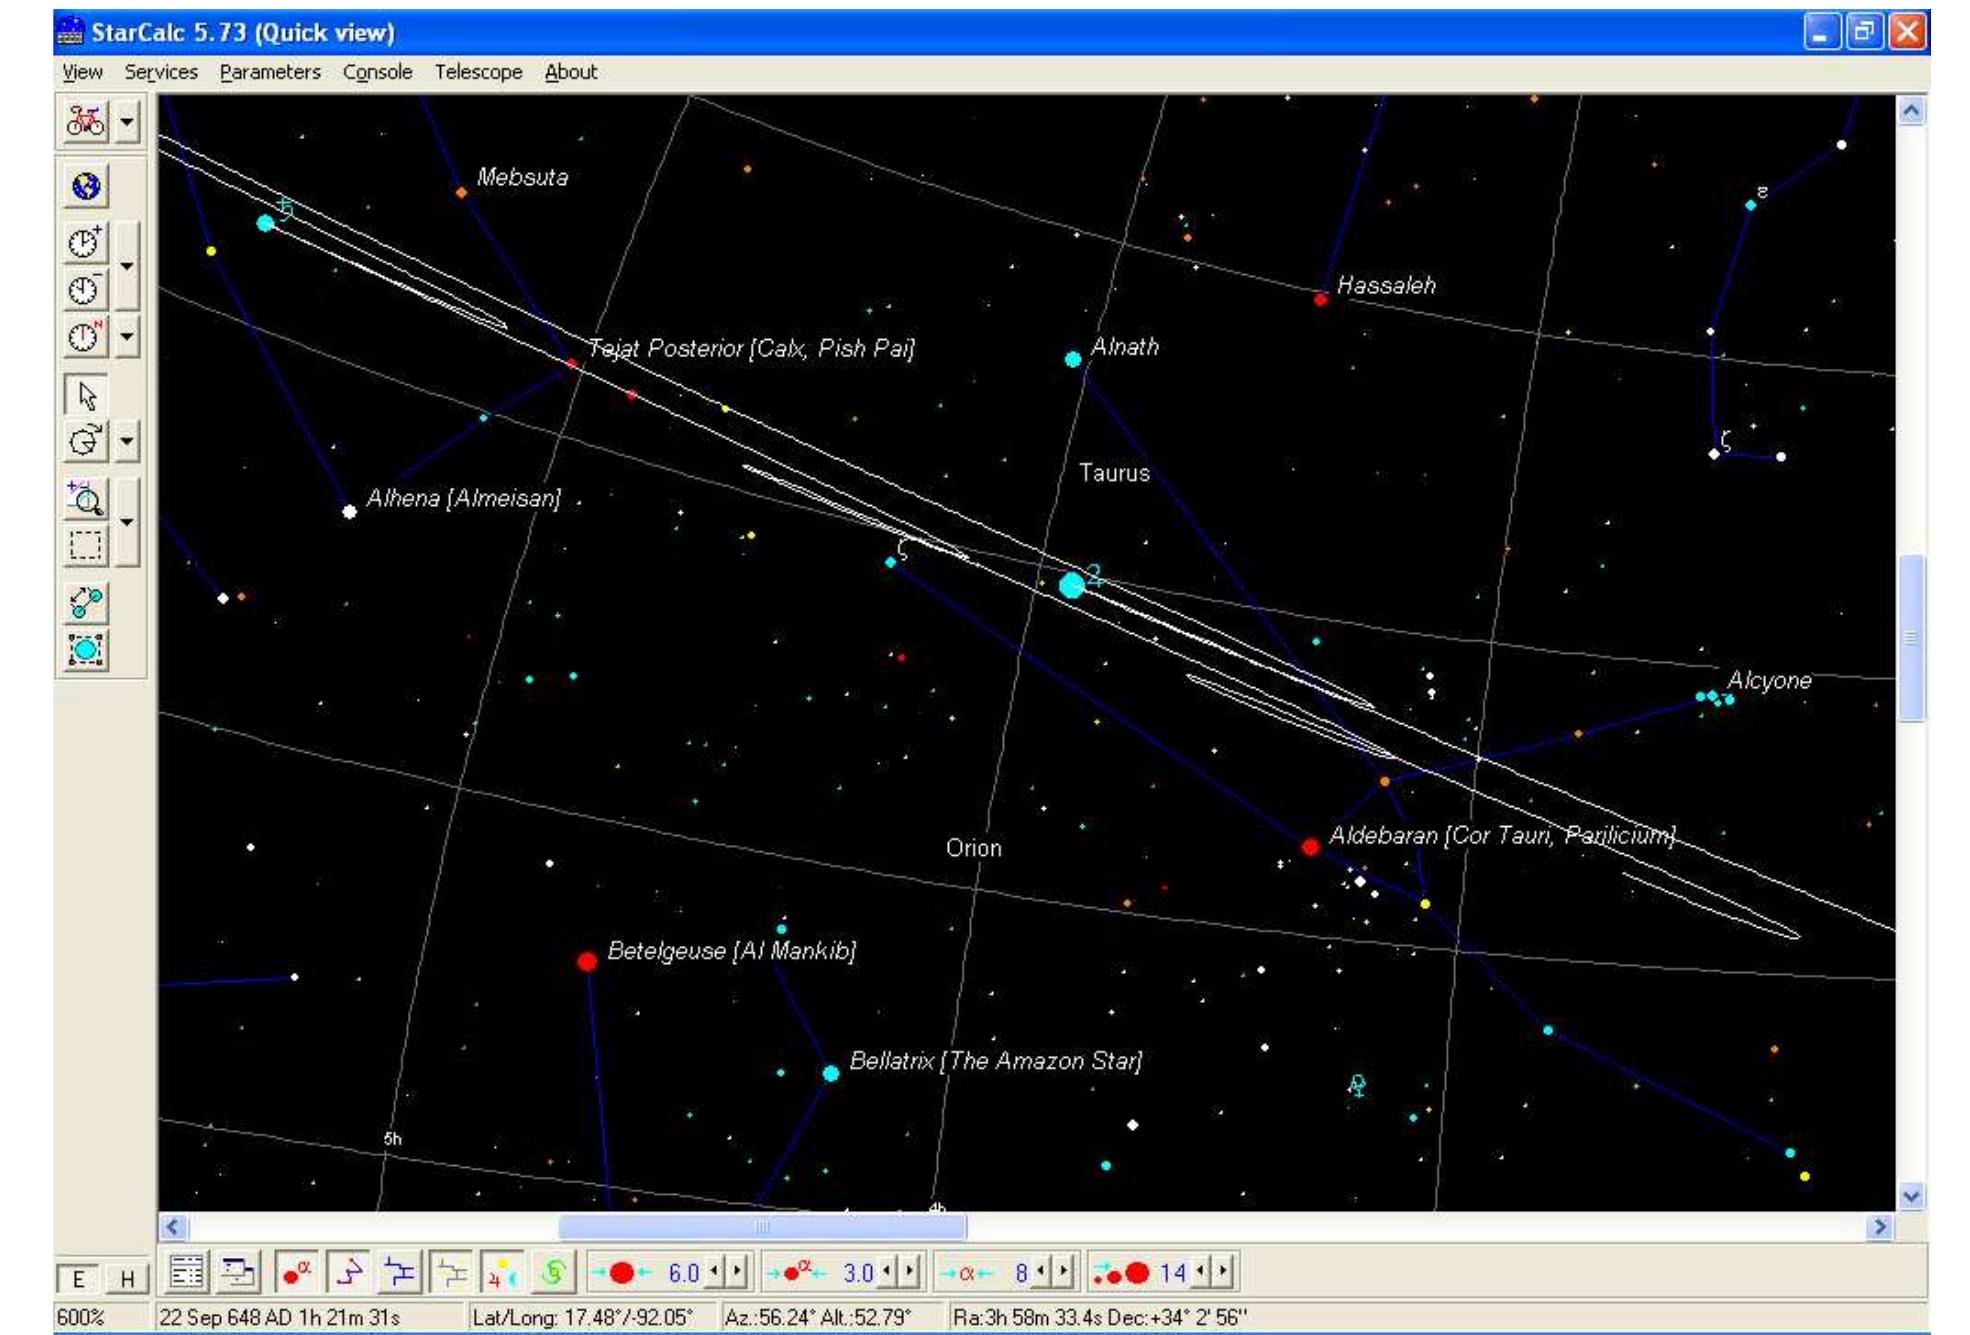Click the Earth globe location icon
This screenshot has height=1335, width=1970.
(85, 186)
